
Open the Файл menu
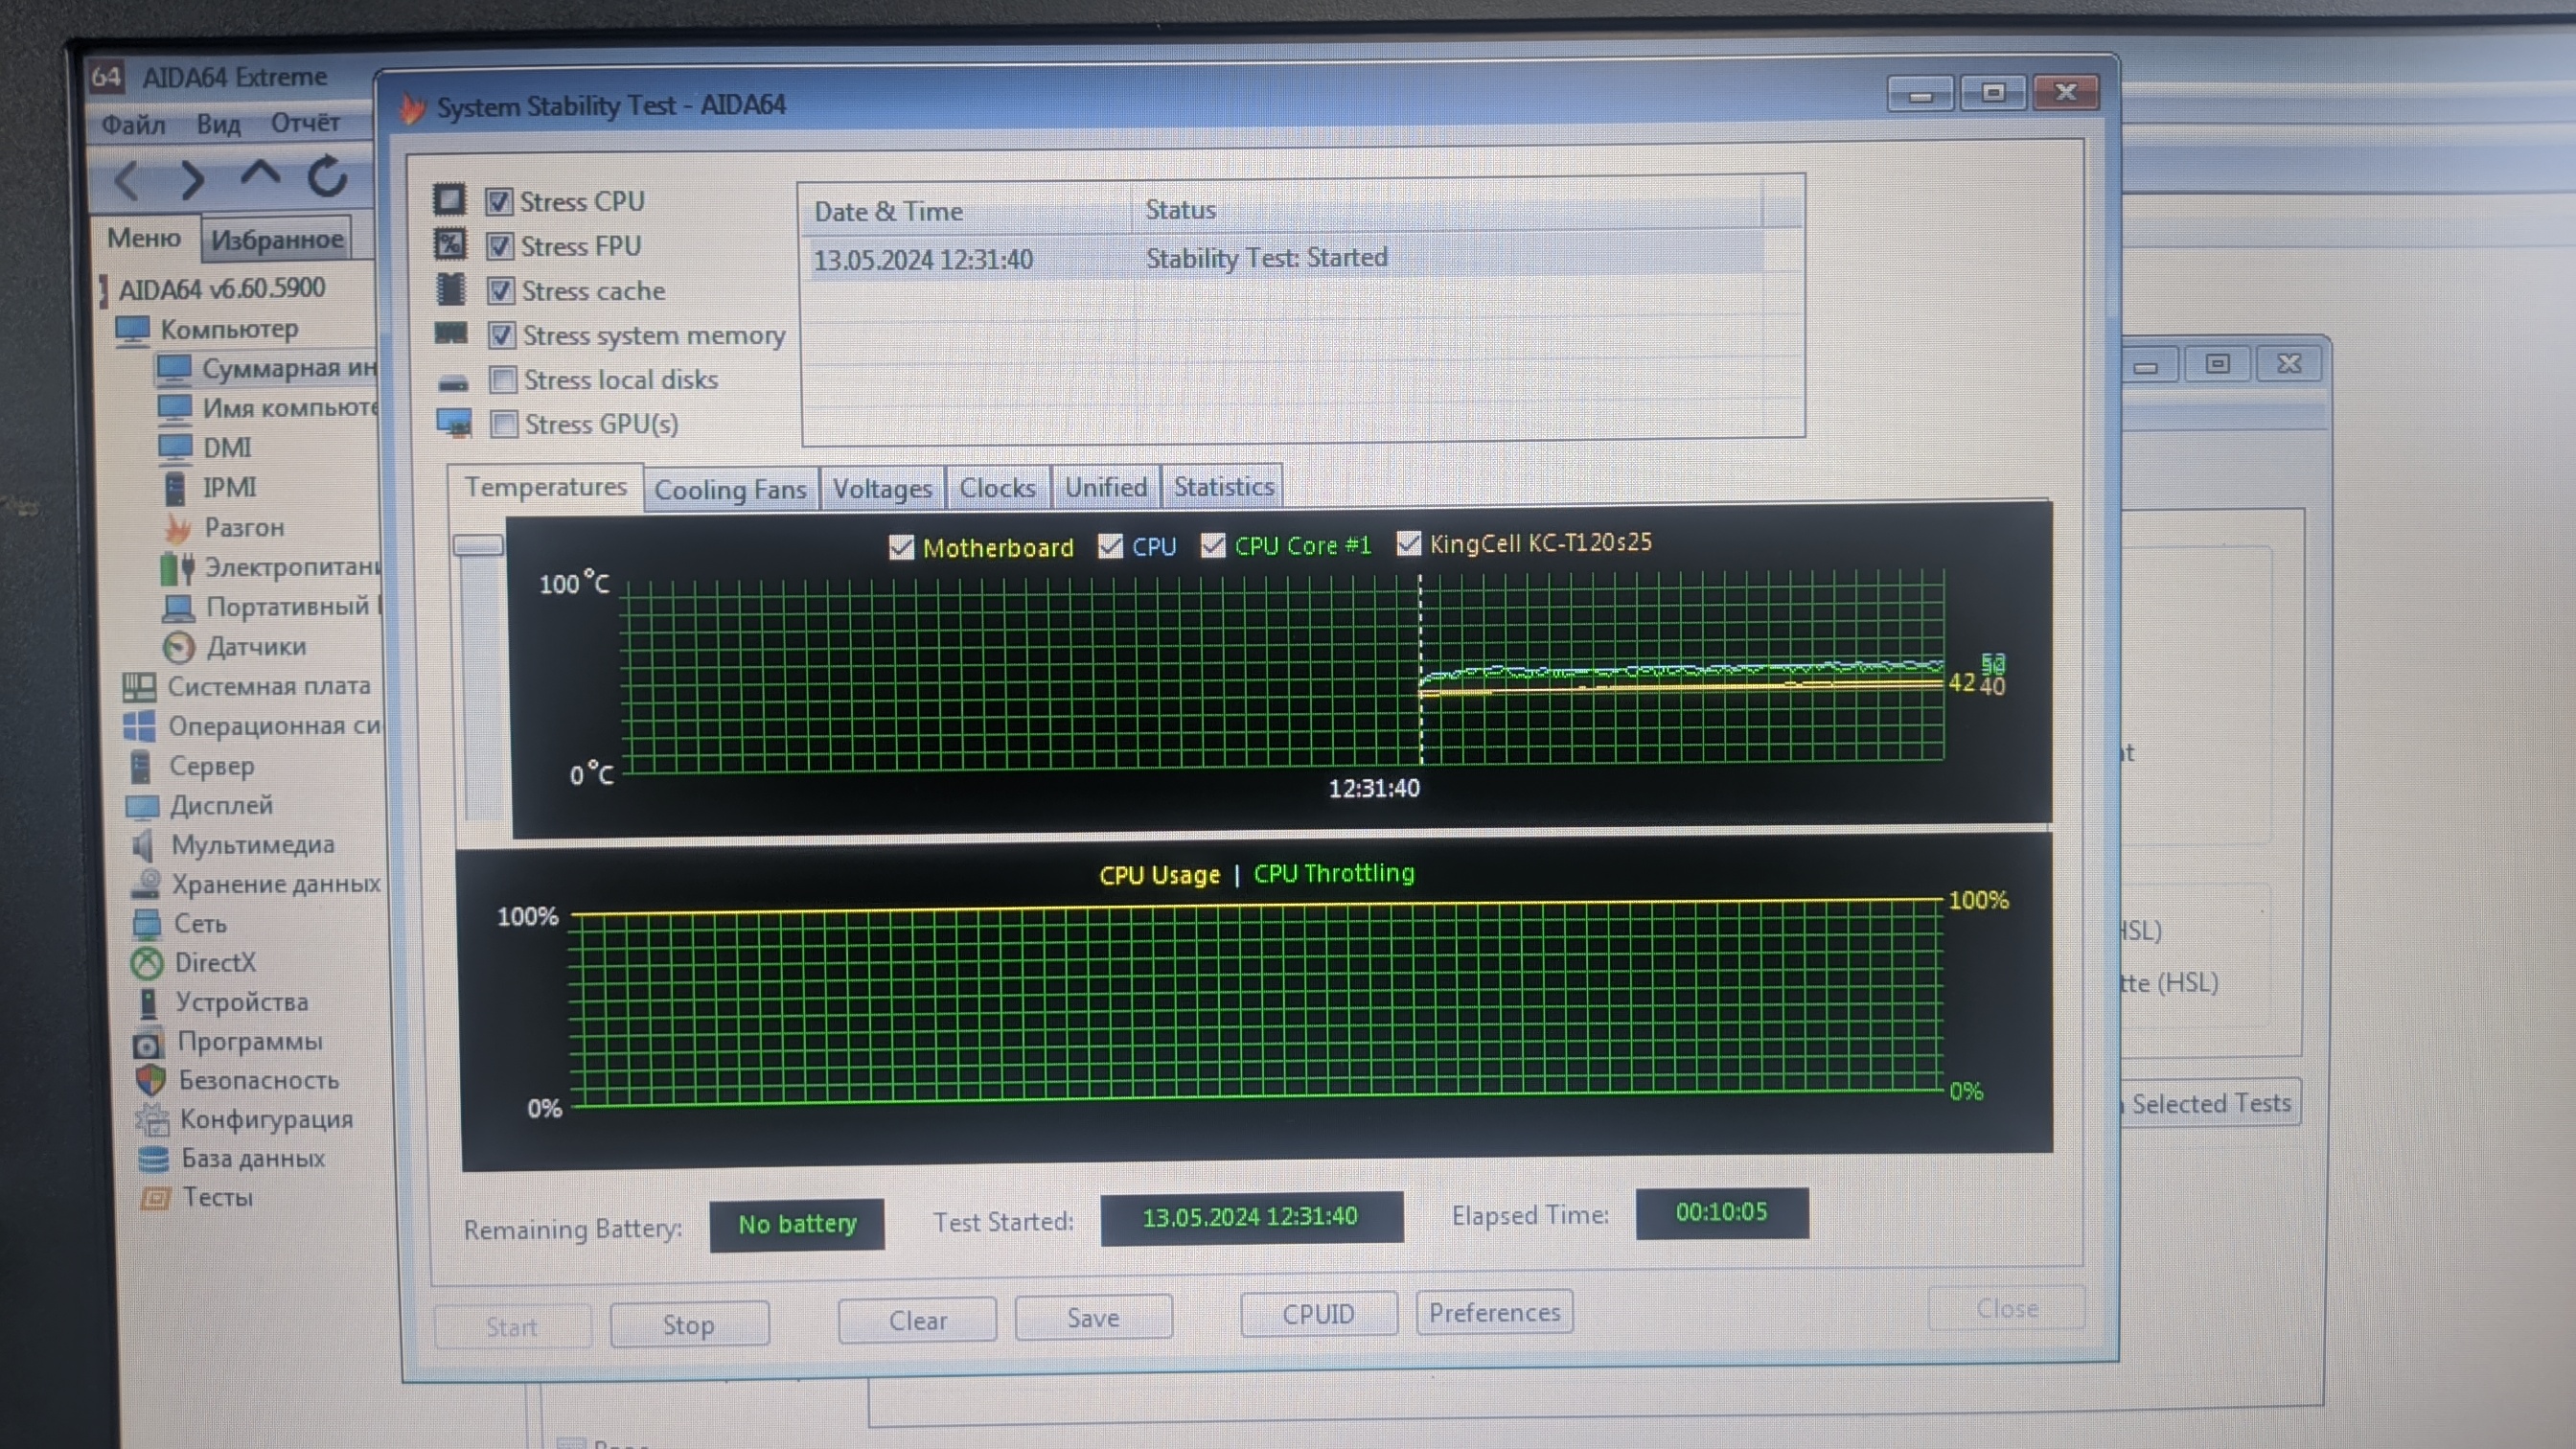pos(133,125)
